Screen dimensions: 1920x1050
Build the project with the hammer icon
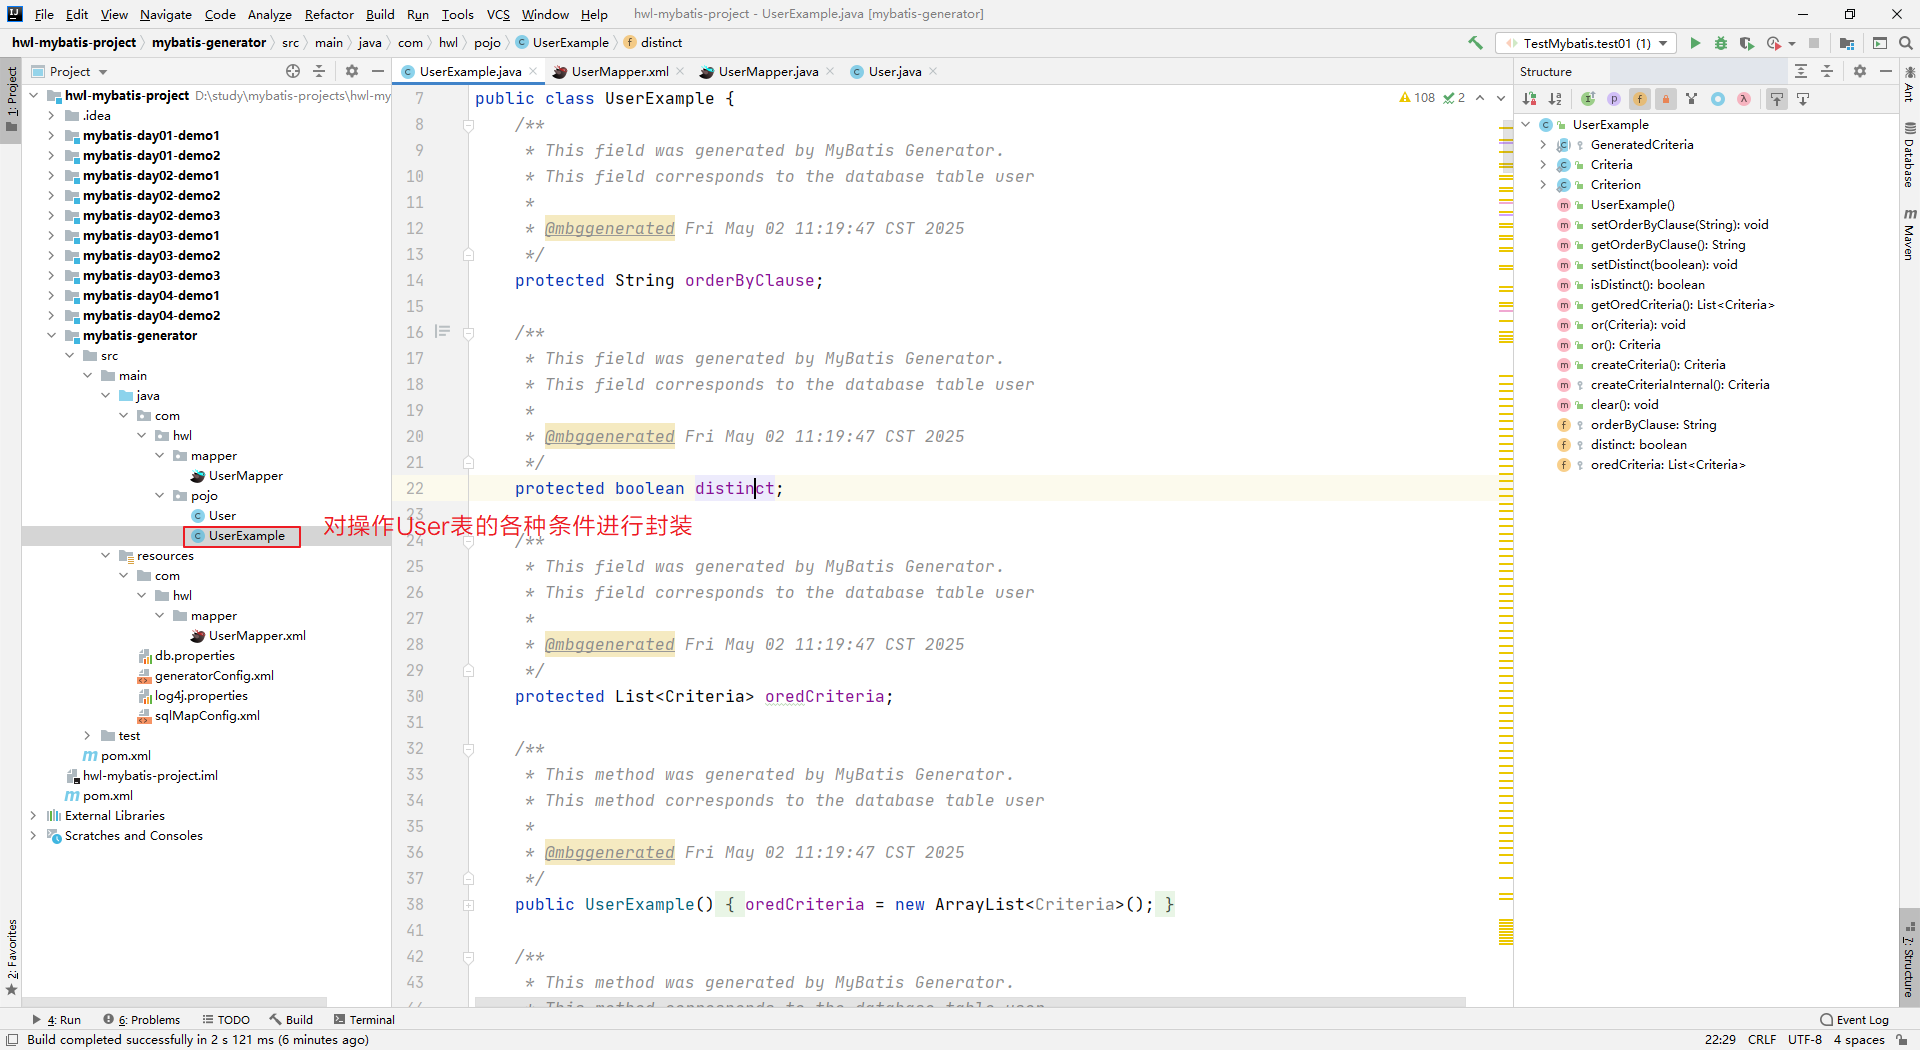(x=1475, y=43)
